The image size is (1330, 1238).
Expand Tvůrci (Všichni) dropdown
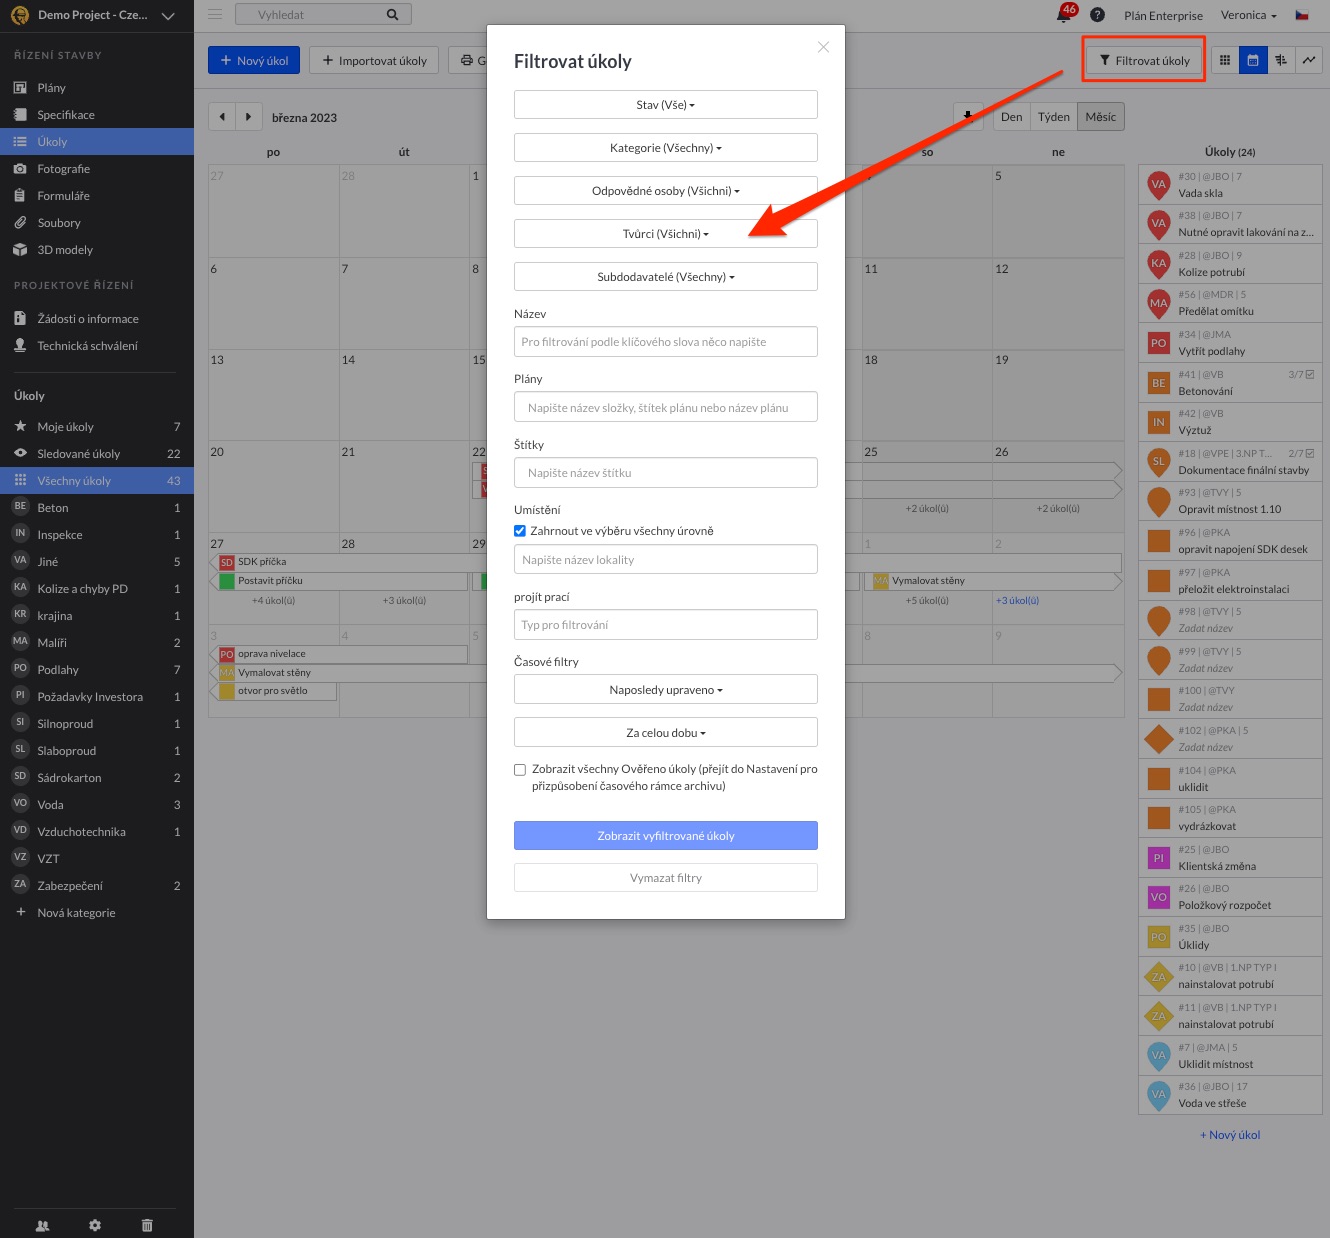tap(665, 234)
